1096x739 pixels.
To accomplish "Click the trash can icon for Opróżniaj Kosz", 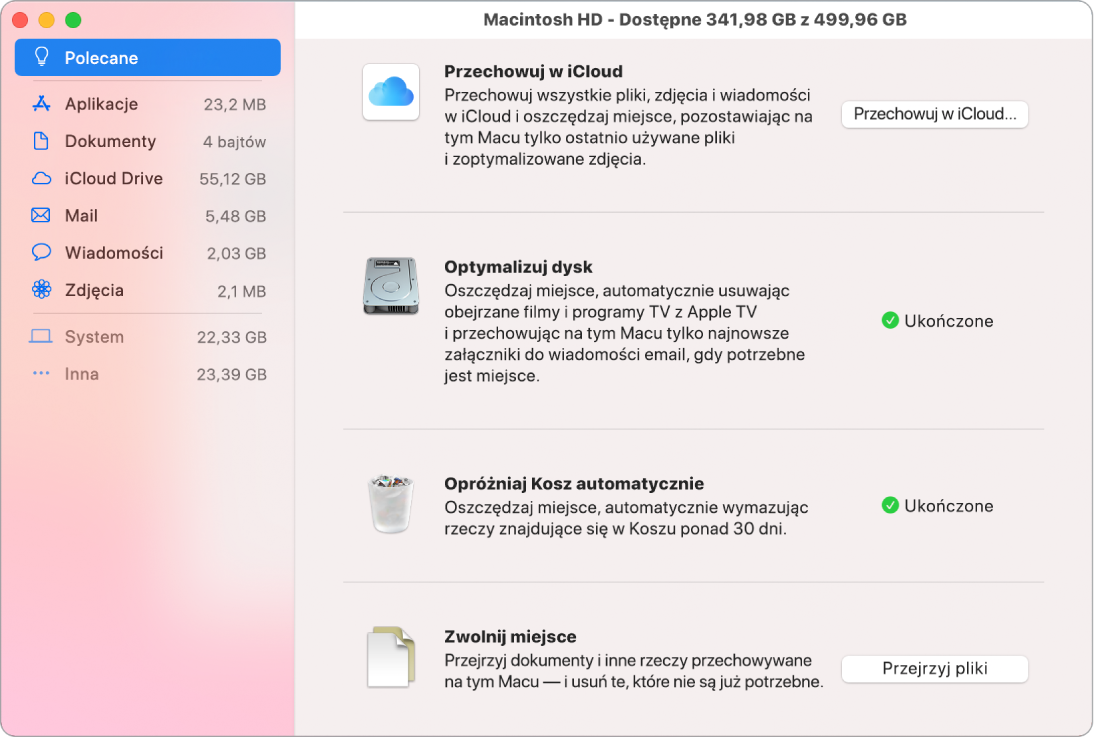I will pos(391,503).
